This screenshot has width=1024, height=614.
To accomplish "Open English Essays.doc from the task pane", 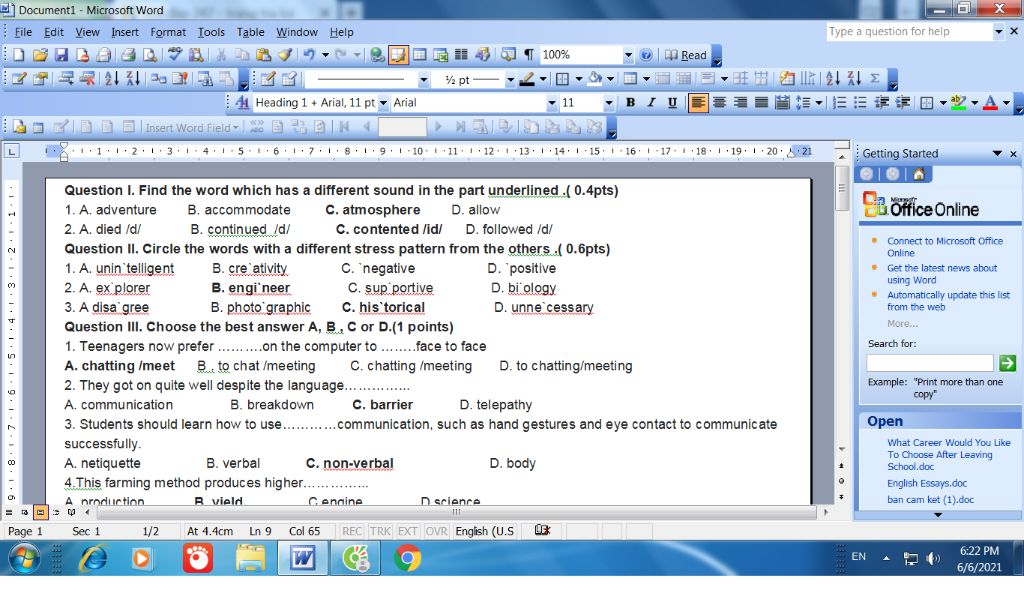I will click(927, 483).
